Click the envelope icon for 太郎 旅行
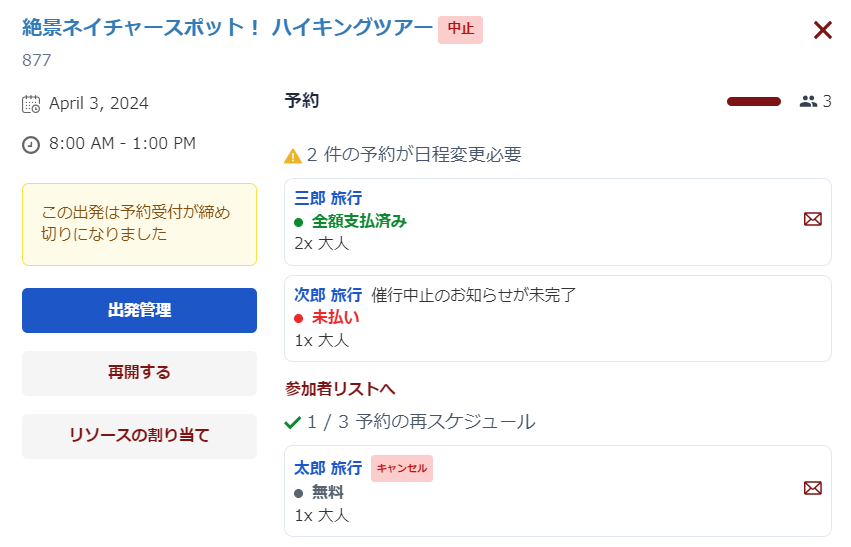The height and width of the screenshot is (547, 851). pos(813,488)
